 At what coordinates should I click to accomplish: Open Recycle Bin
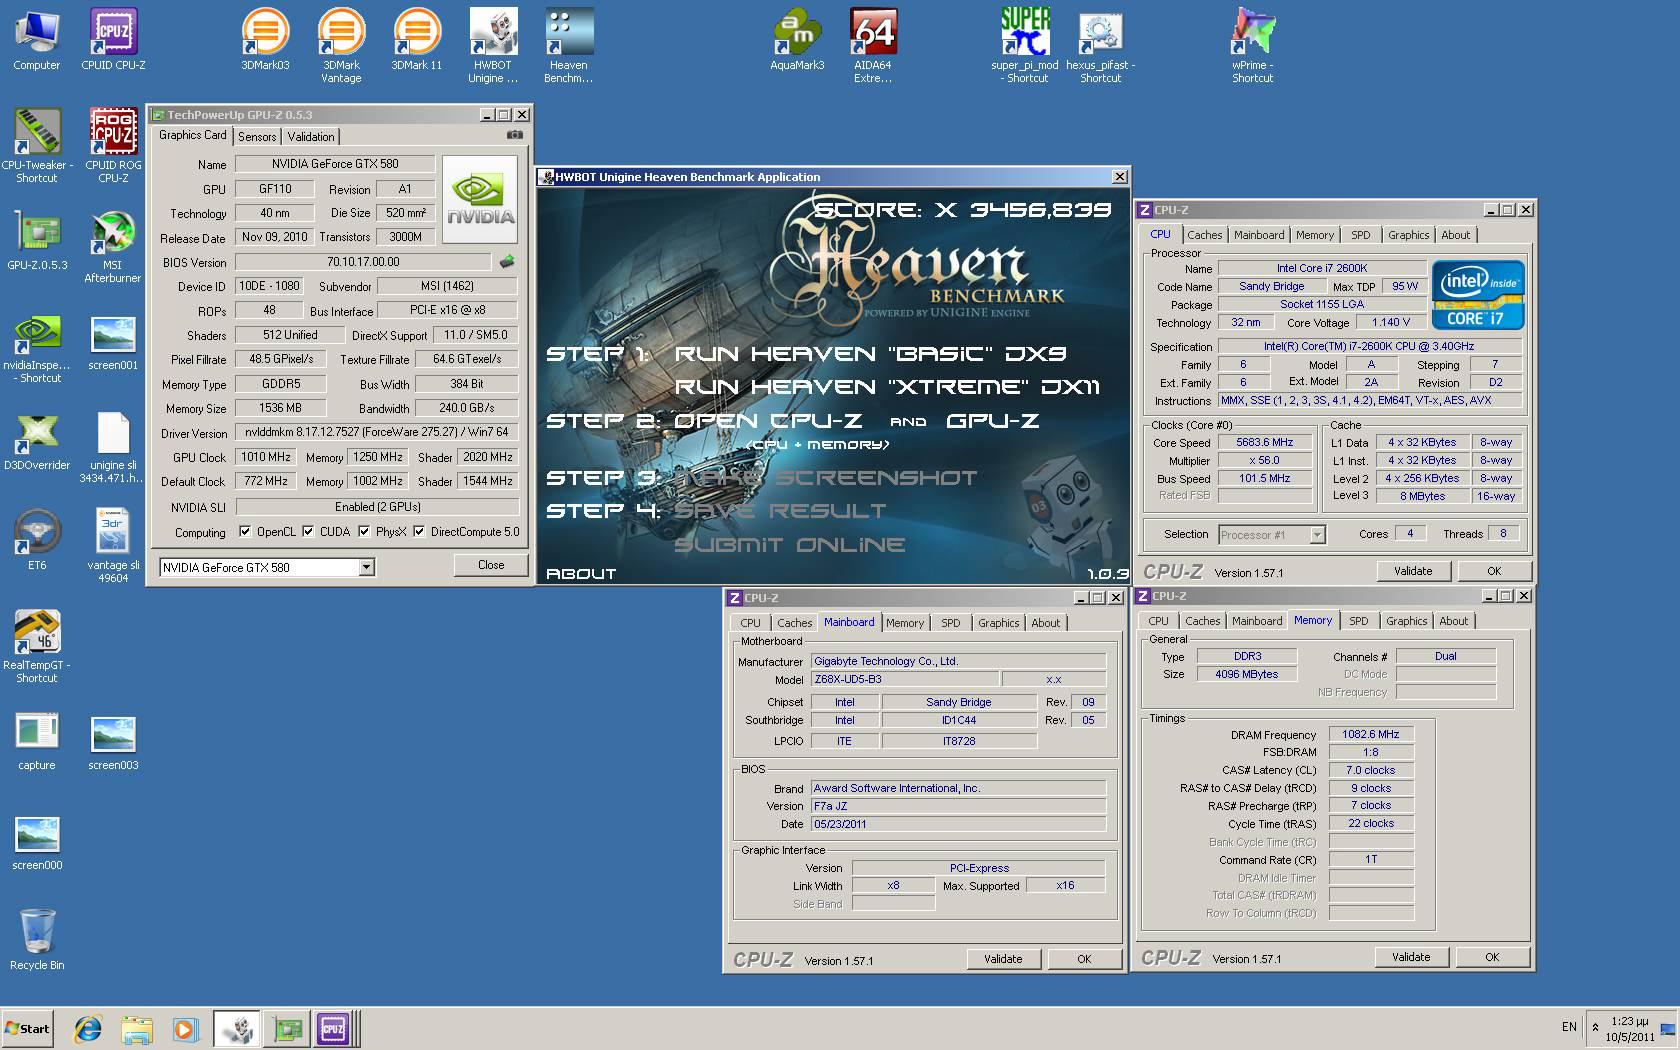37,940
